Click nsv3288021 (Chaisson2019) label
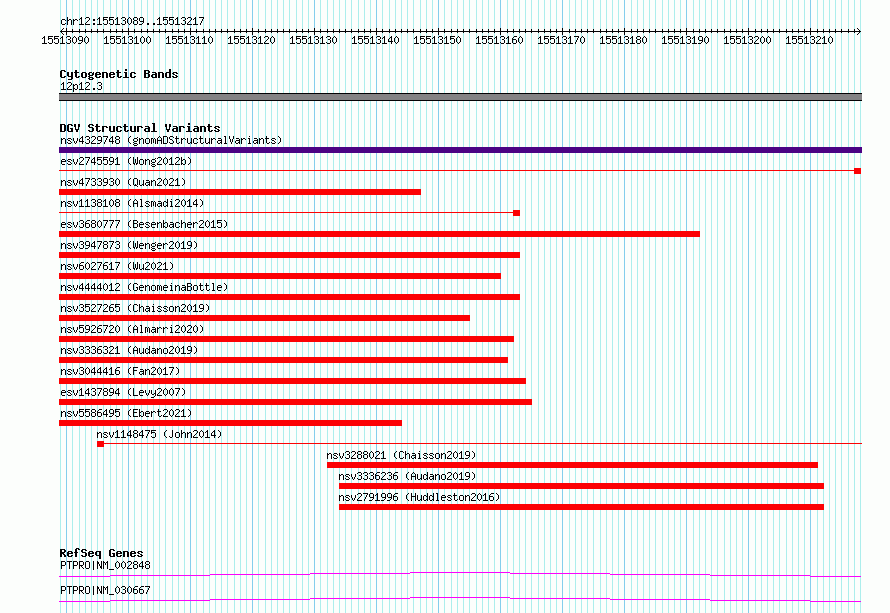Viewport: 890px width, 613px height. (401, 455)
